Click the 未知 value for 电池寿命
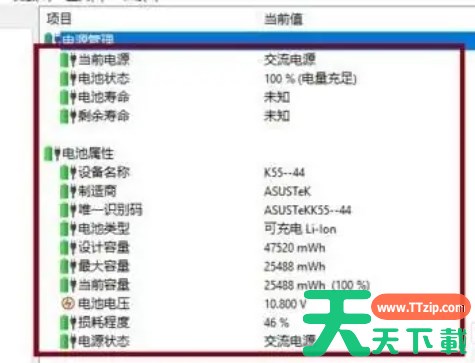This screenshot has height=363, width=475. click(x=277, y=97)
